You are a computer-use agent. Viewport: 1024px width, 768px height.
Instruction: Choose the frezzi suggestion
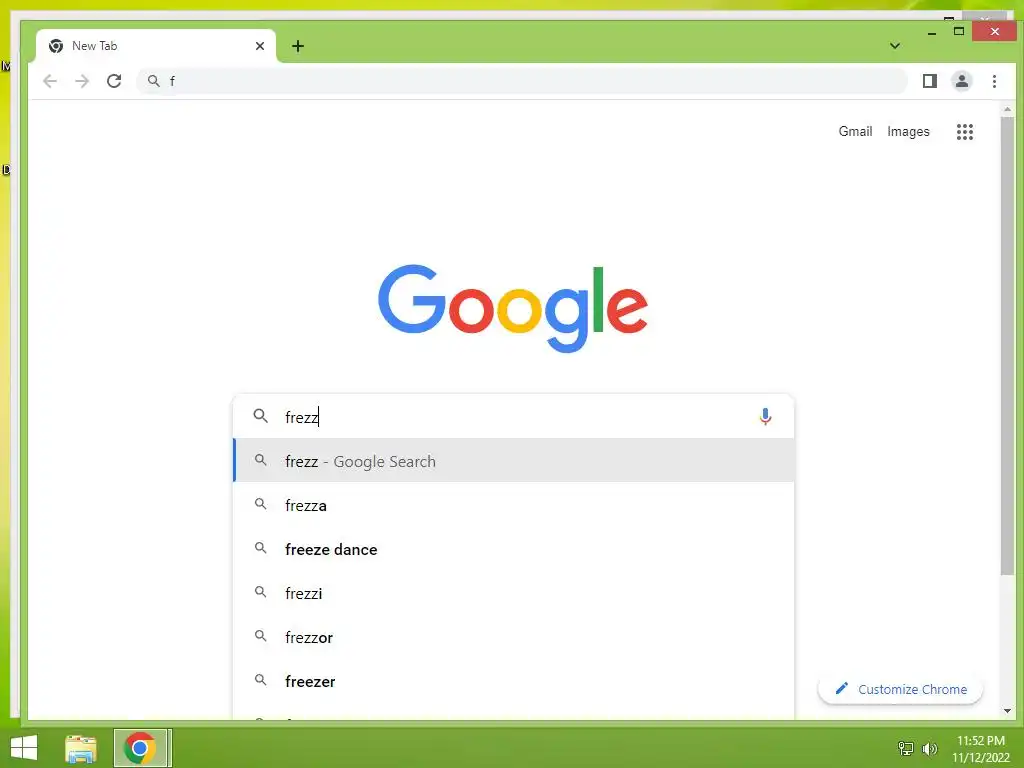click(x=514, y=594)
